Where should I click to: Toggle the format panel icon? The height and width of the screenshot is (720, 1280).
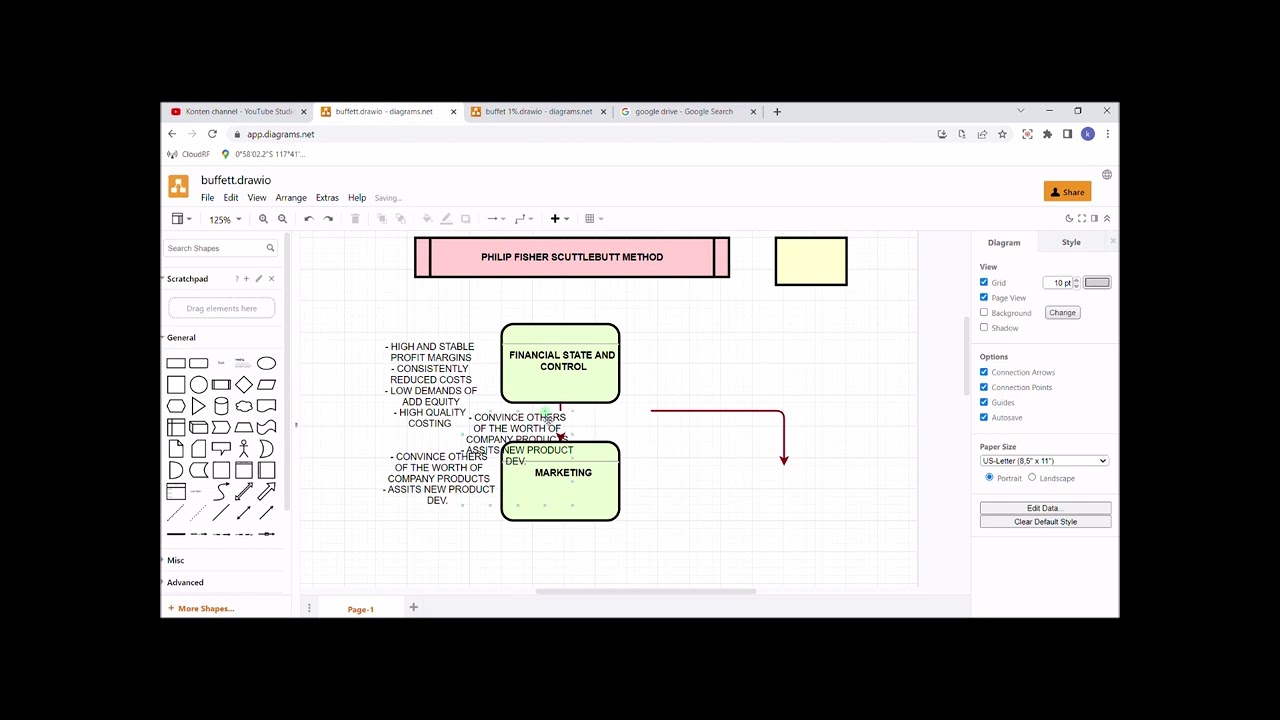tap(1094, 218)
